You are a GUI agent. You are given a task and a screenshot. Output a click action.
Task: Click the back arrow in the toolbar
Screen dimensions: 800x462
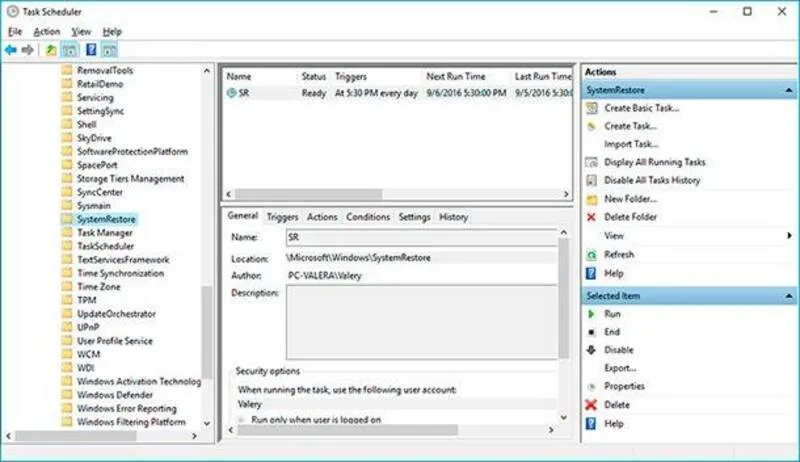(10, 49)
